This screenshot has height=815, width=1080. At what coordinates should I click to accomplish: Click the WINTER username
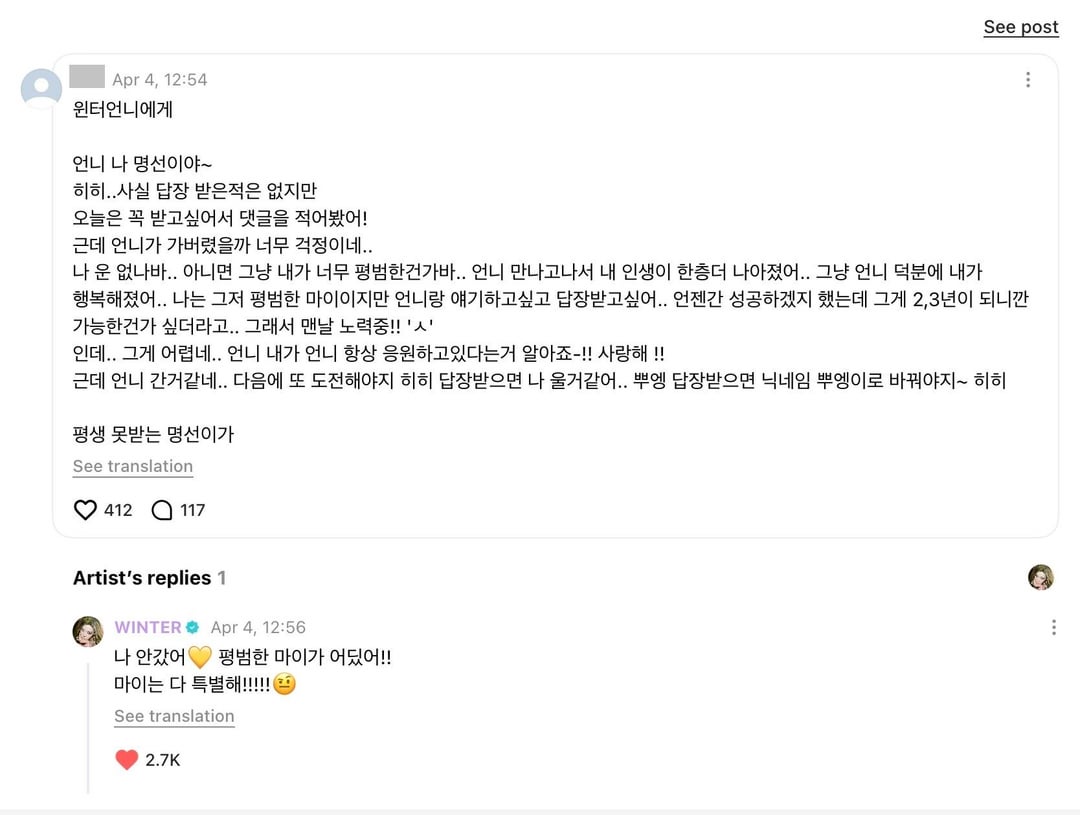coord(148,628)
